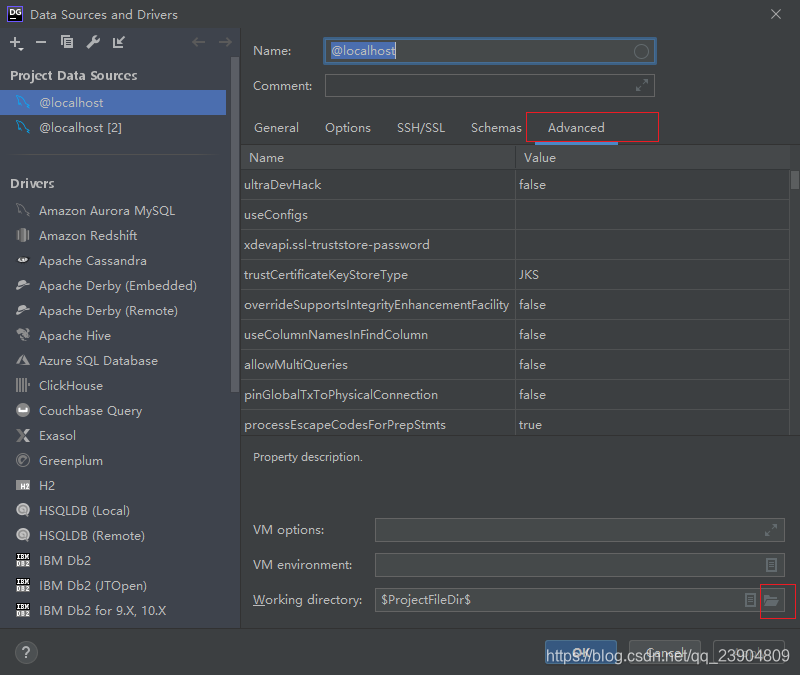The image size is (800, 675).
Task: Select IBM Db2 (JTOpen) driver
Action: pos(115,586)
